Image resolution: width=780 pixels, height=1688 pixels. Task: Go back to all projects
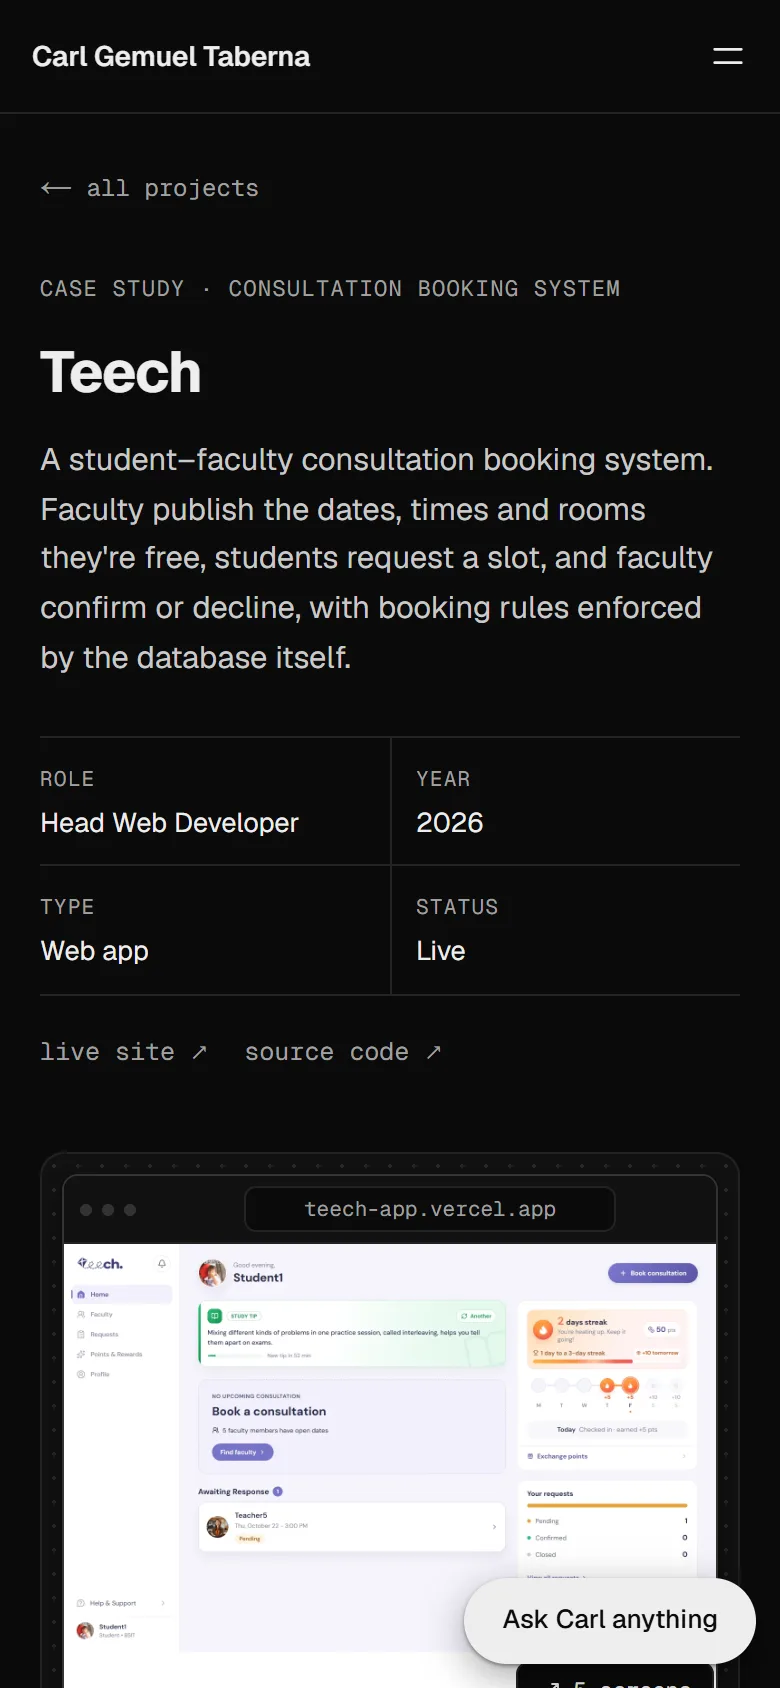tap(149, 188)
